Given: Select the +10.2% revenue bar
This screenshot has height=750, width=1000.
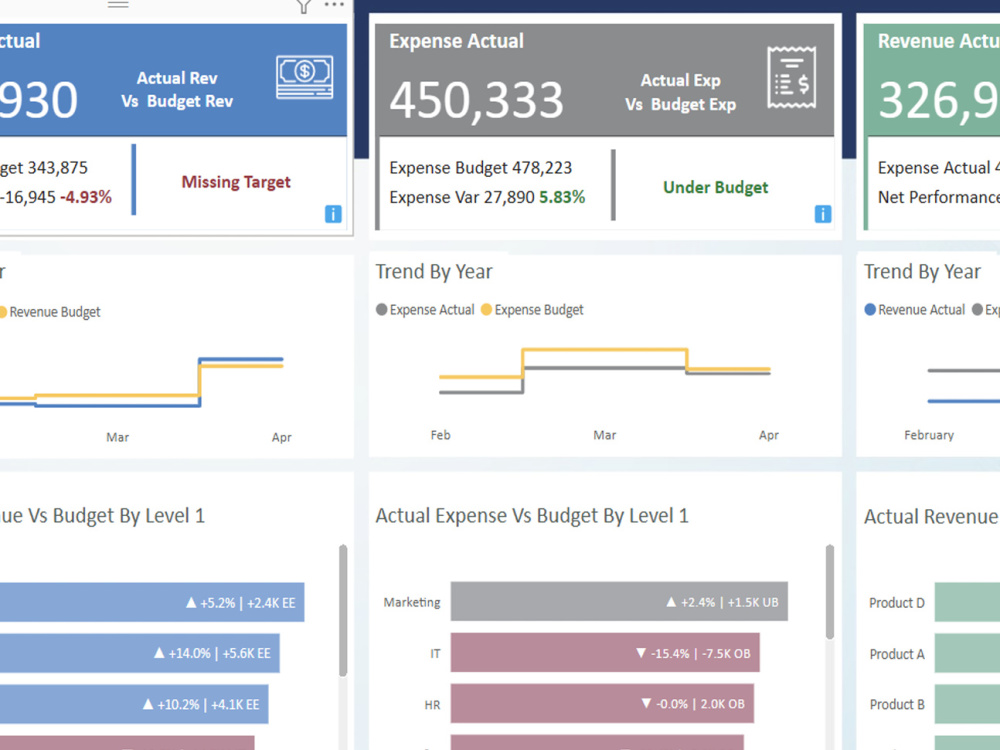Looking at the screenshot, I should point(134,704).
